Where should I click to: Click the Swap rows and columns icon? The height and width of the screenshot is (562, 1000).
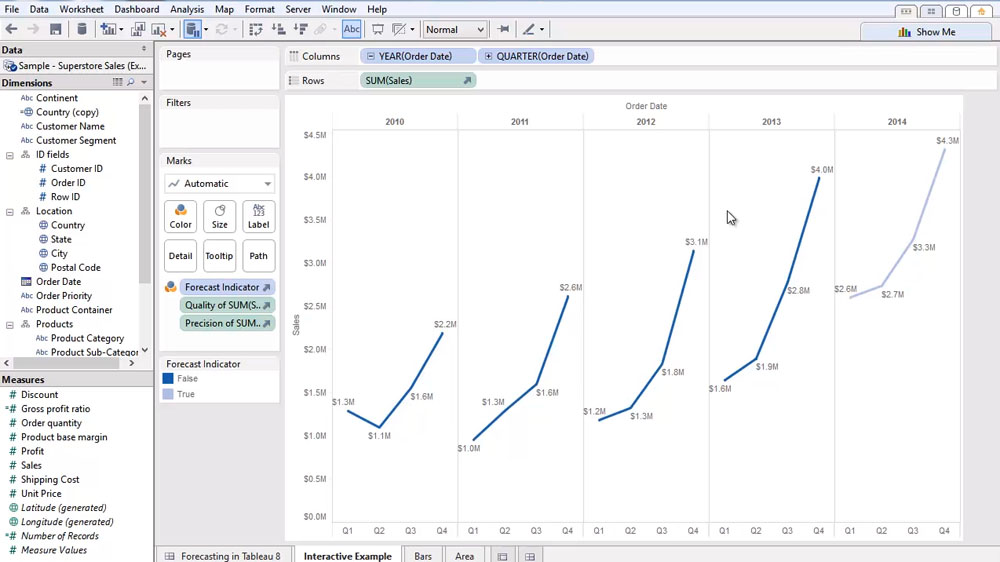coord(256,30)
